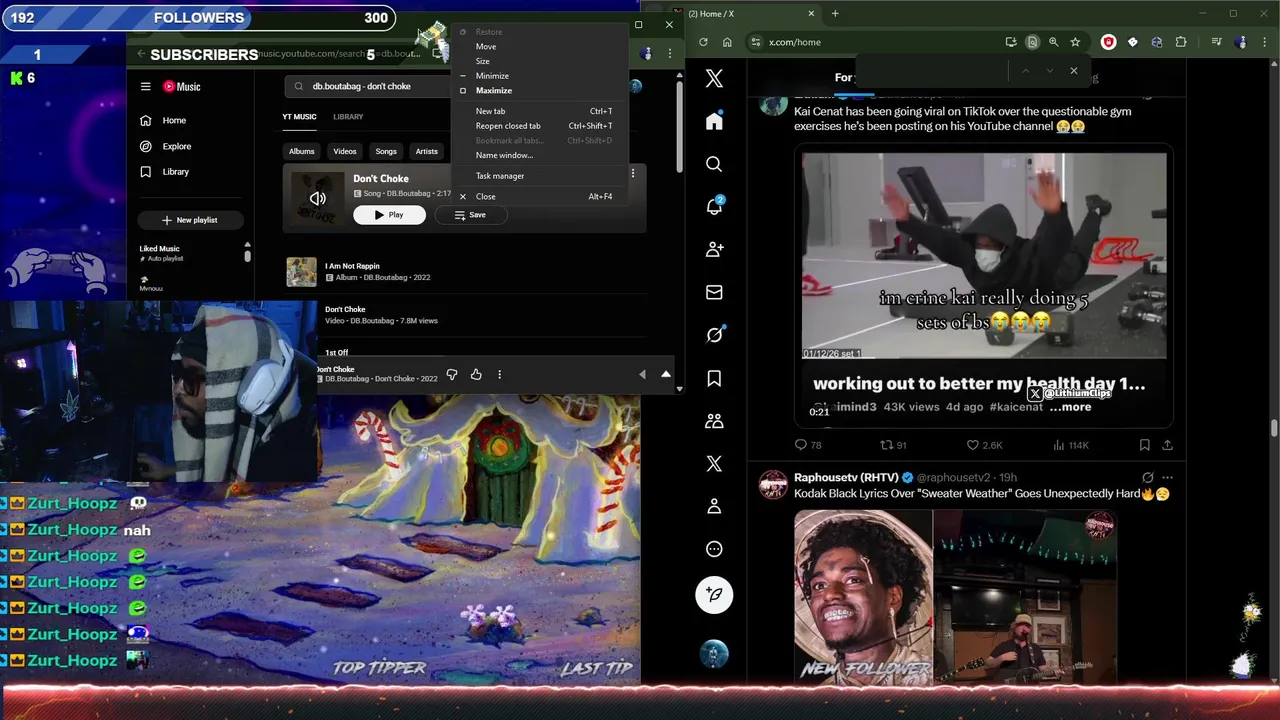Open the red shield extension icon
This screenshot has width=1280, height=720.
[x=1108, y=42]
